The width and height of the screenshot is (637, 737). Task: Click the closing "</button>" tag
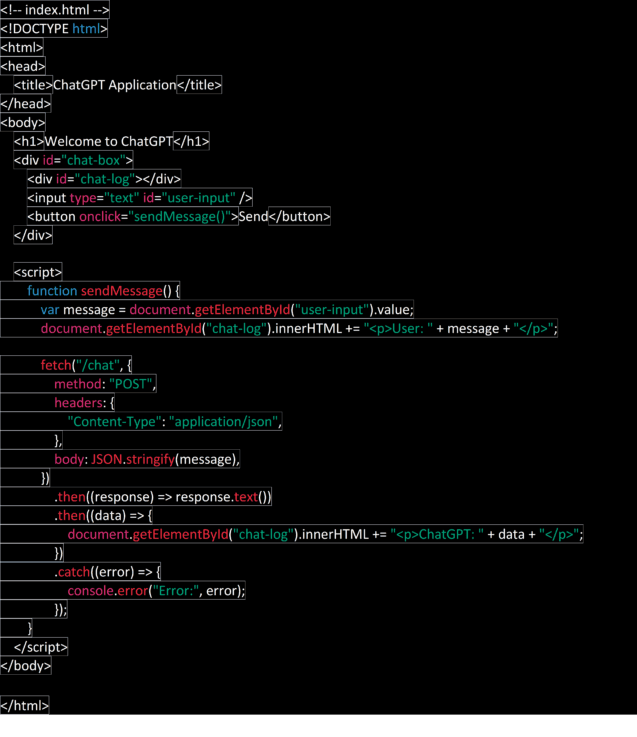click(299, 217)
